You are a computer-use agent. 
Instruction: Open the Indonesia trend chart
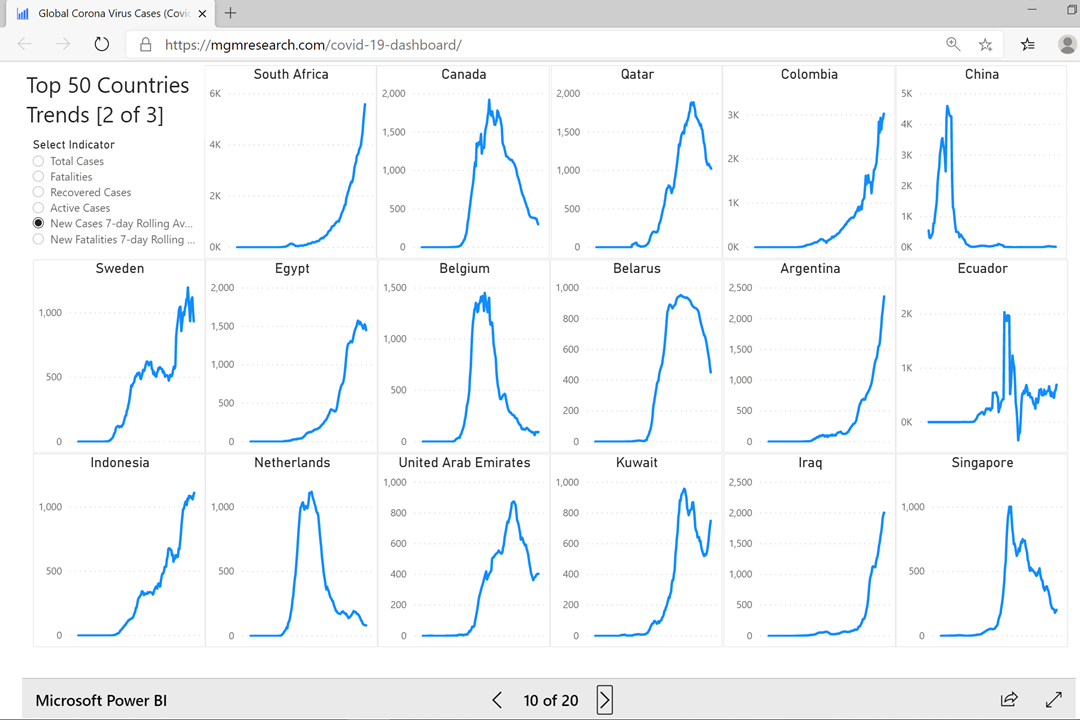click(118, 550)
